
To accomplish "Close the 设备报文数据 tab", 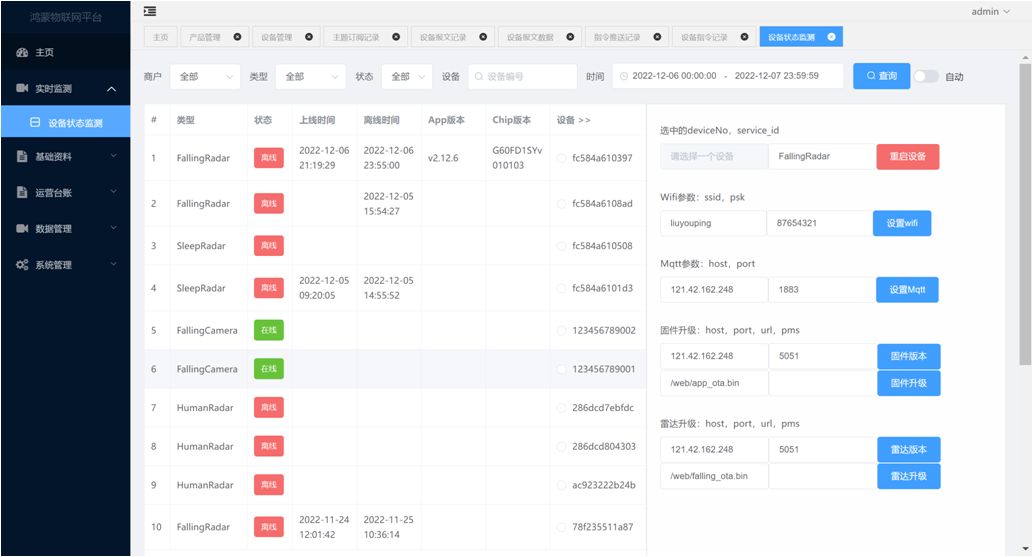I will [x=570, y=37].
